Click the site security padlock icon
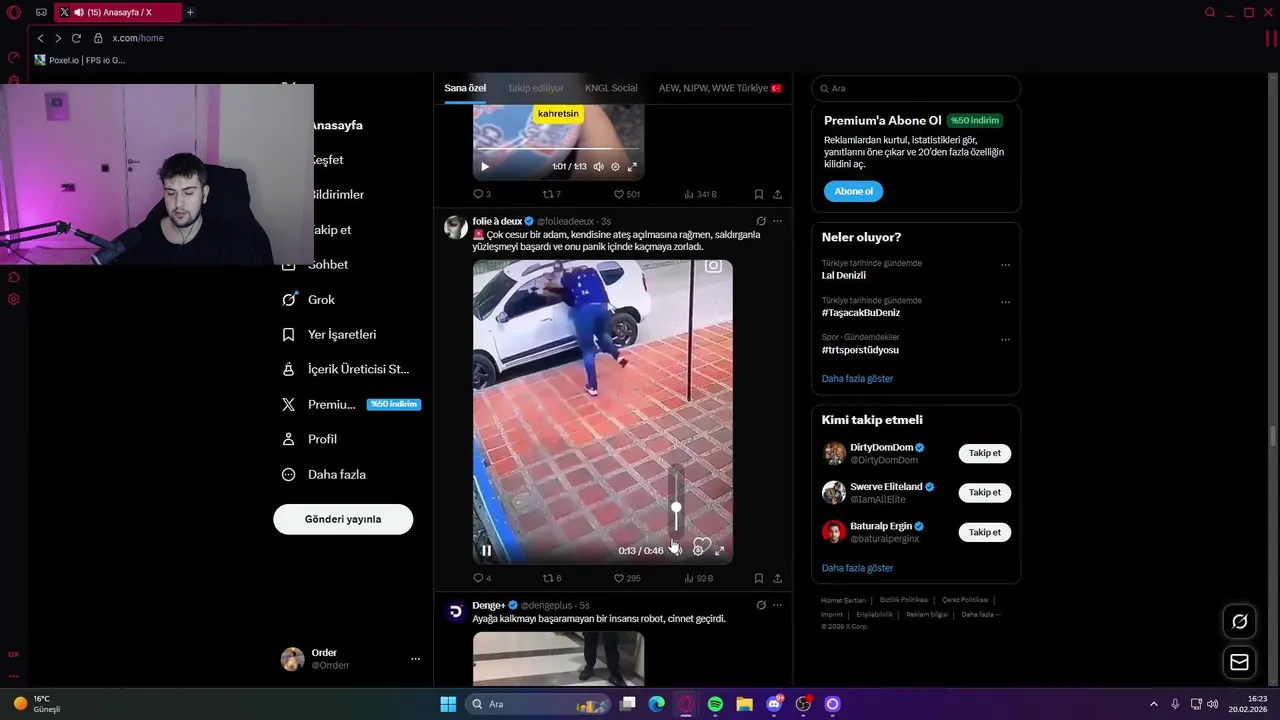The image size is (1280, 720). [x=98, y=38]
